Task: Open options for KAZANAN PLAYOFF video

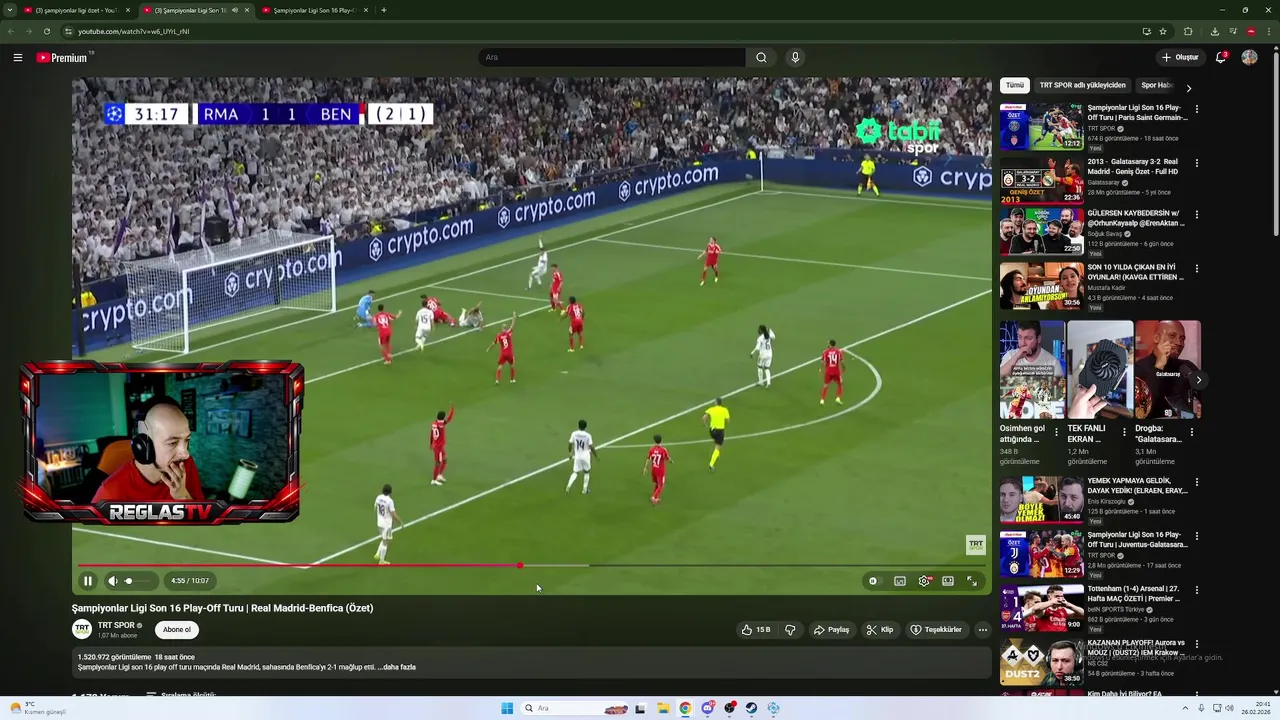Action: click(1197, 644)
